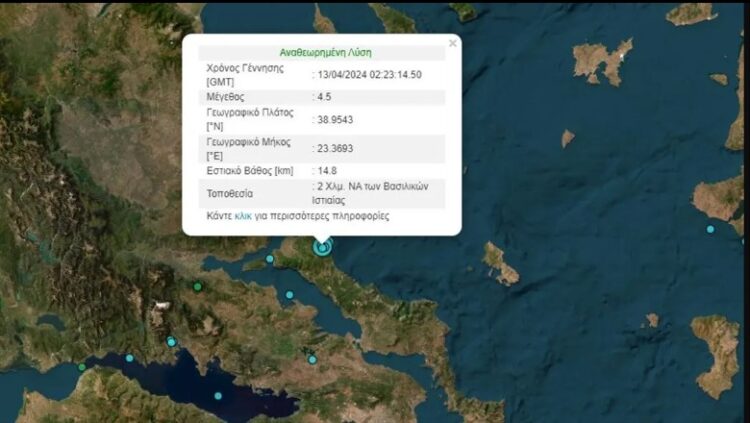The height and width of the screenshot is (423, 750).
Task: Select the green earthquake marker on central mainland
Action: tap(198, 287)
